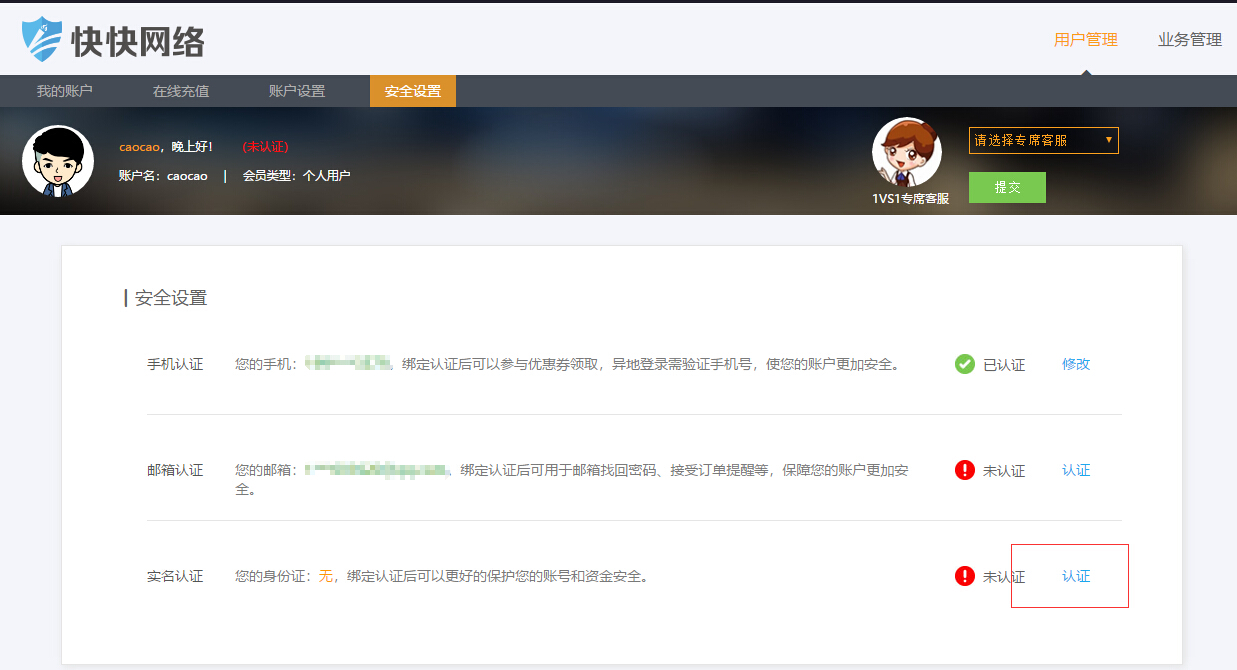Image resolution: width=1237 pixels, height=670 pixels.
Task: Select the 安全设置 tab
Action: coord(413,91)
